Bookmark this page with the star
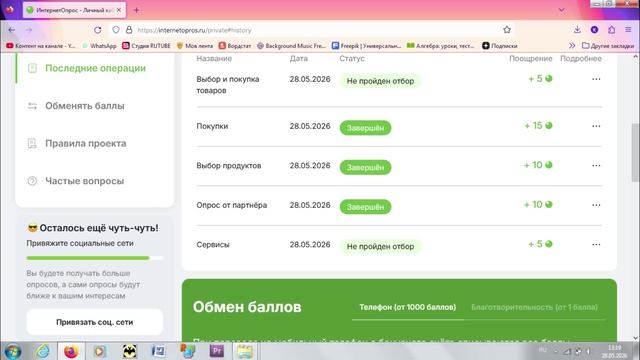The width and height of the screenshot is (640, 360). tap(507, 30)
